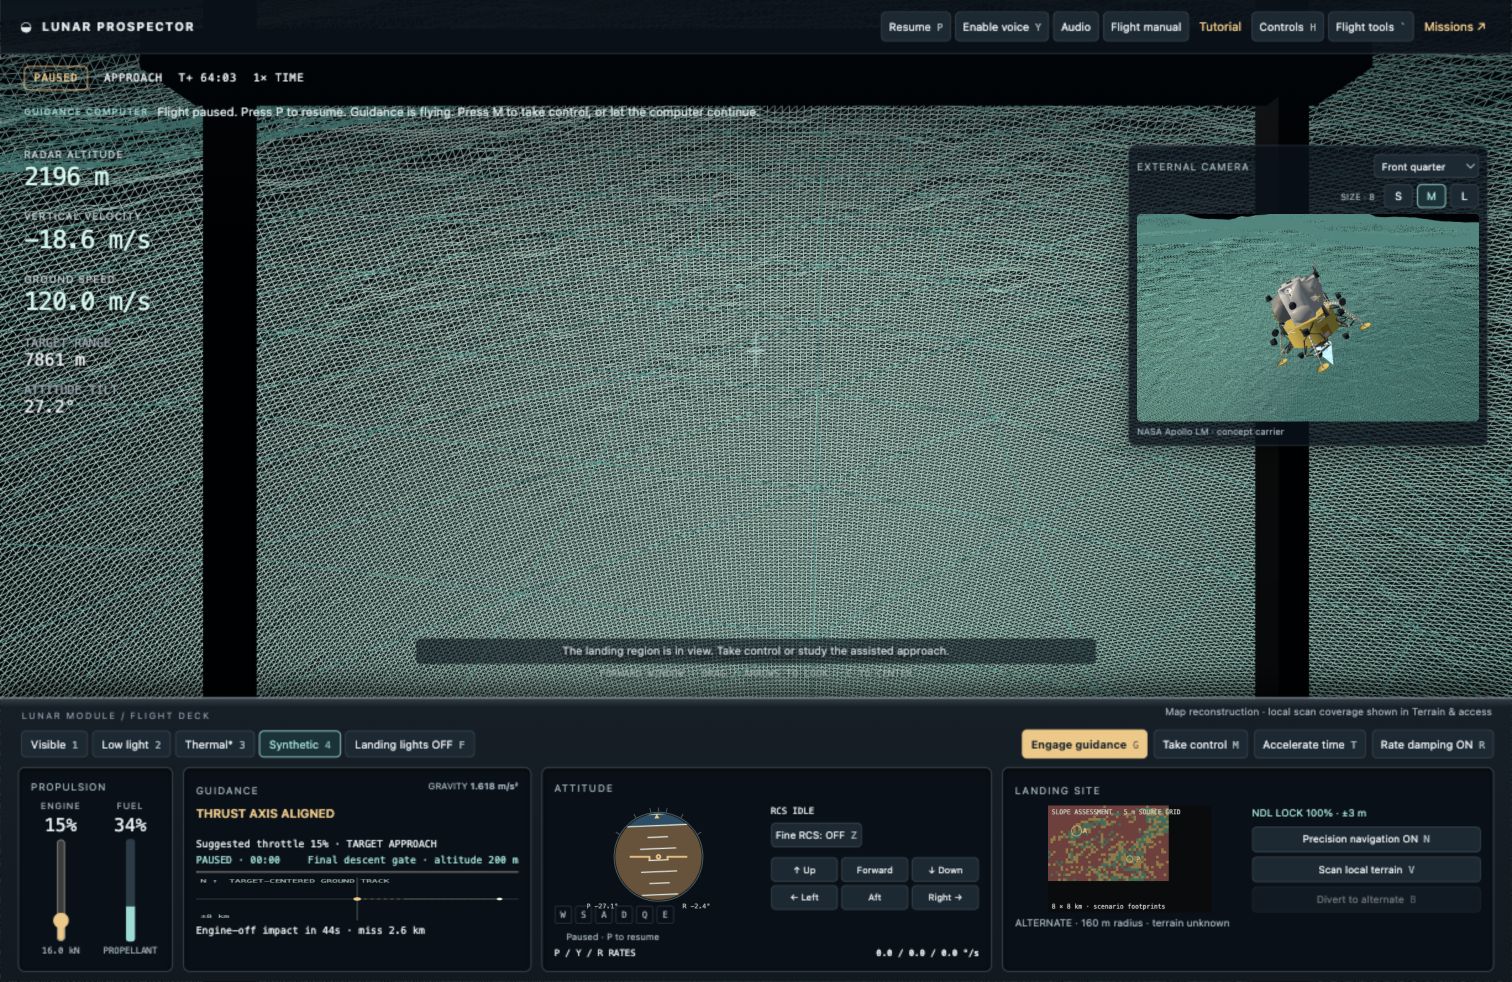
Task: Switch to Visible view mode
Action: coord(54,744)
